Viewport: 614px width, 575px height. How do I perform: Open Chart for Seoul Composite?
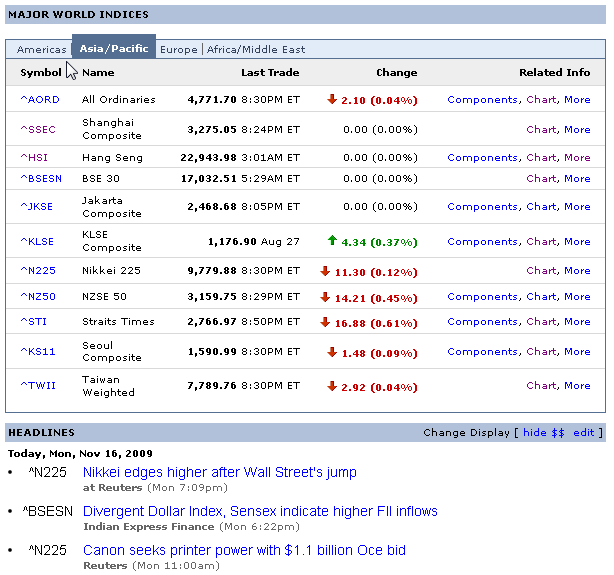point(541,352)
